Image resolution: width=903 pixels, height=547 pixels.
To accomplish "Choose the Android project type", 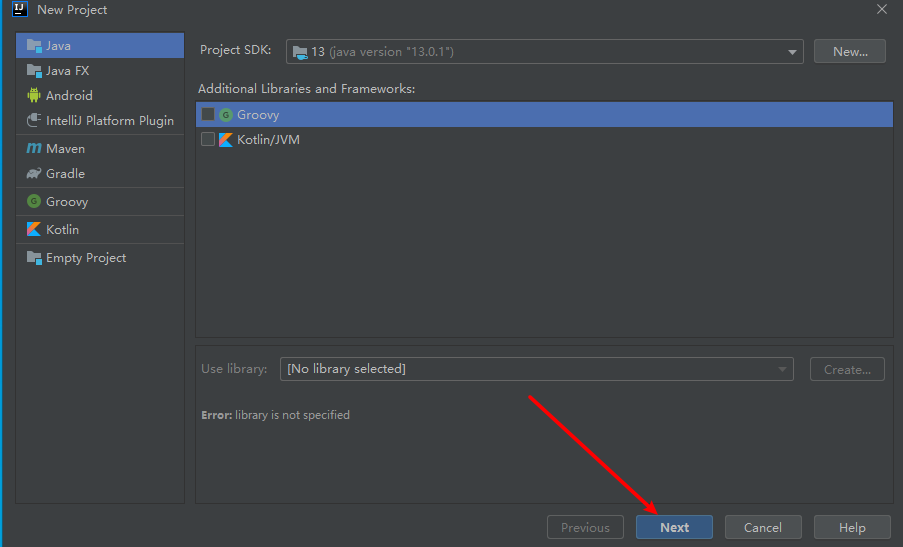I will [100, 96].
